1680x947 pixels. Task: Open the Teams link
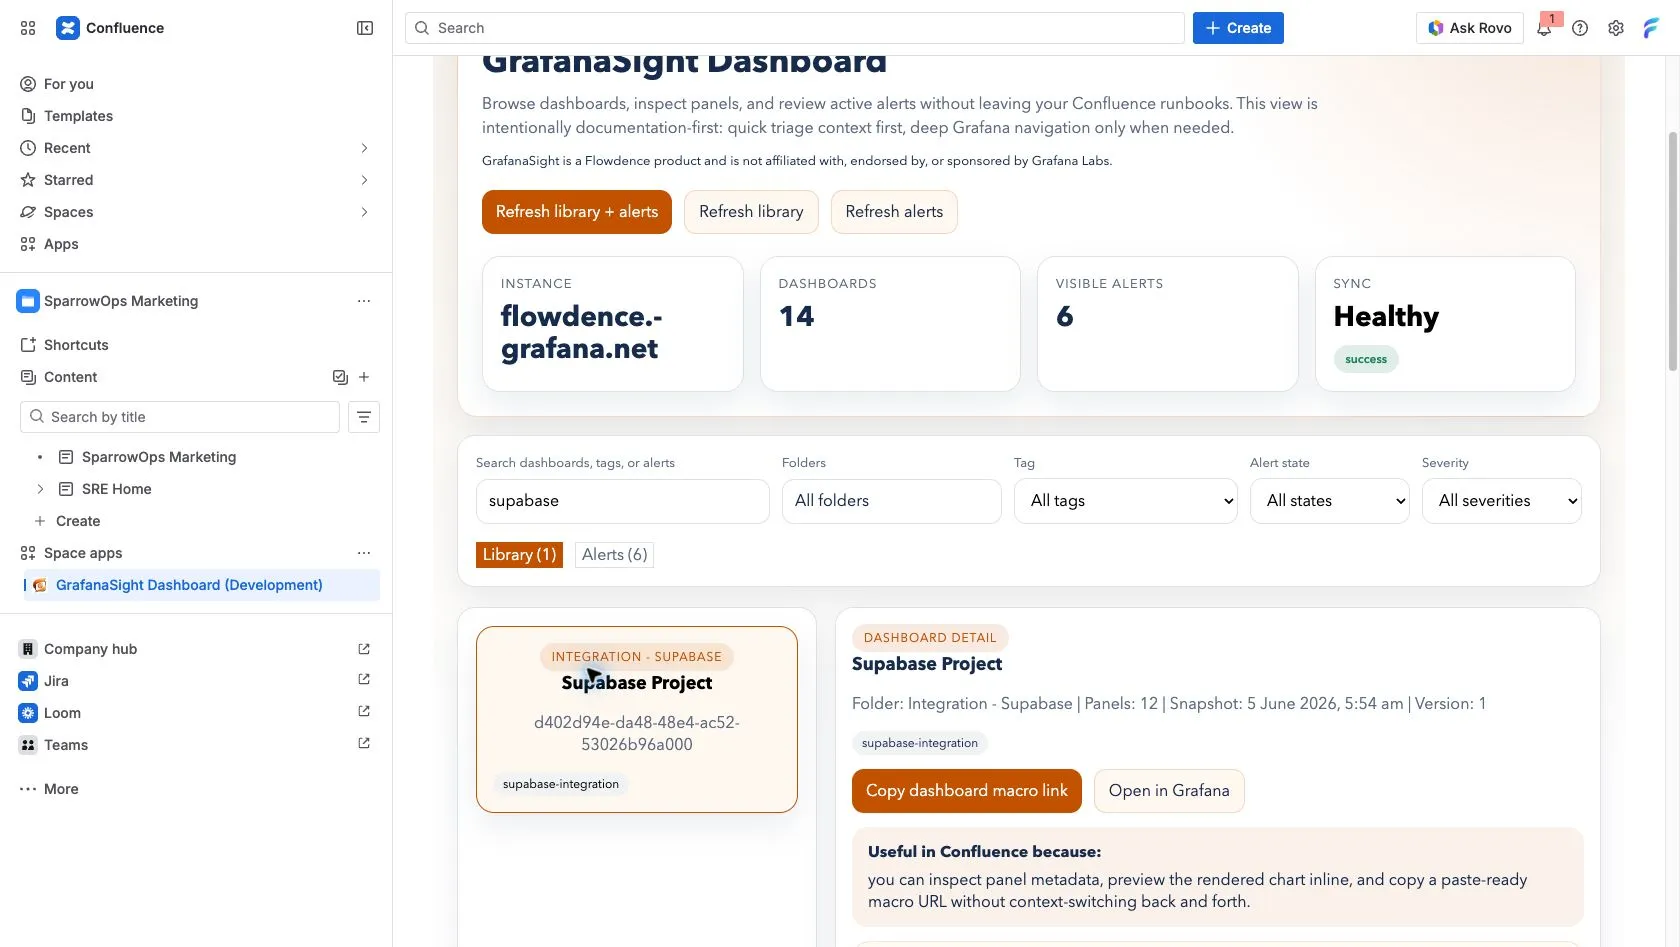pyautogui.click(x=66, y=745)
